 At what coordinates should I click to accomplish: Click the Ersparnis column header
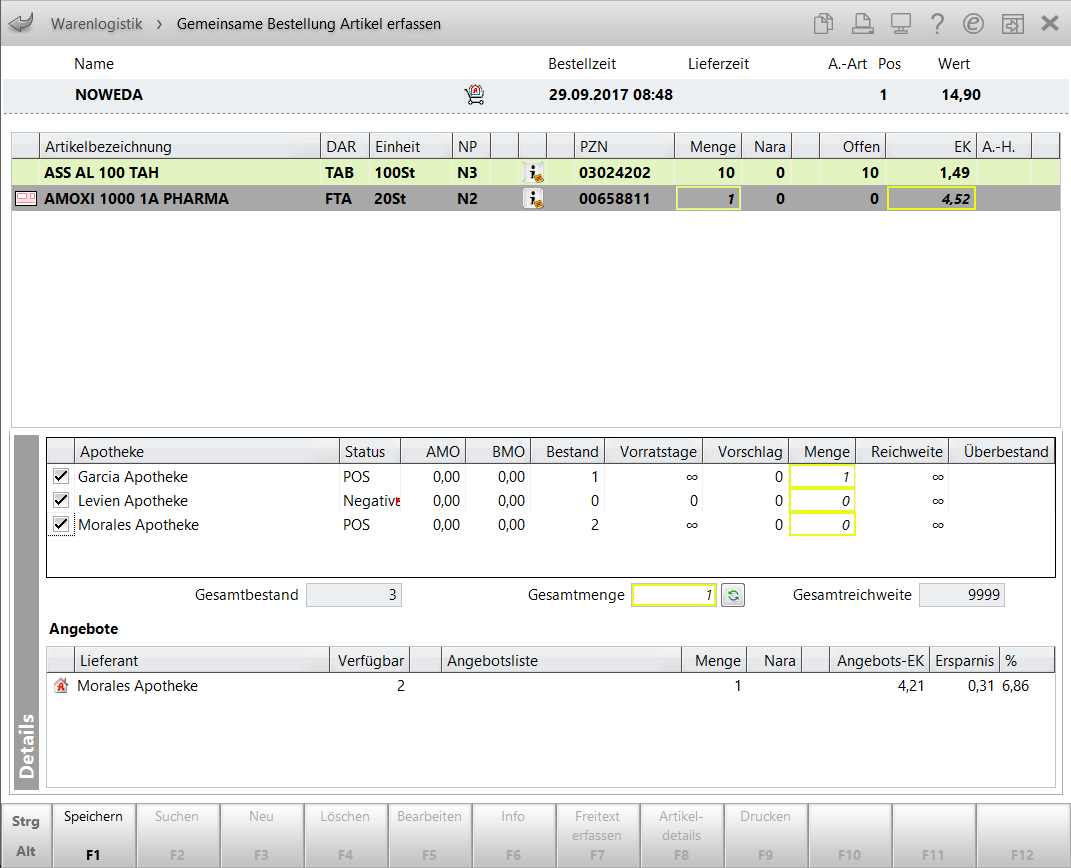click(x=964, y=660)
